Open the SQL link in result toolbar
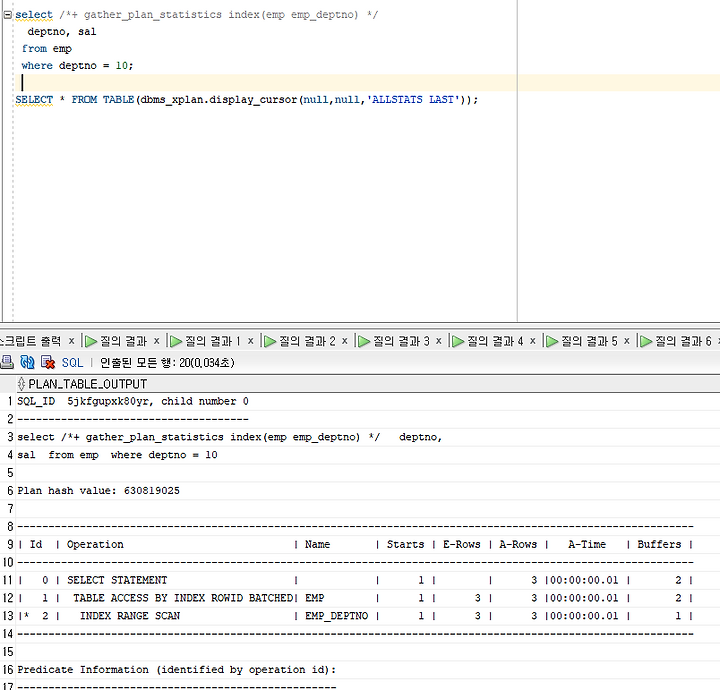The image size is (720, 690). pos(72,363)
